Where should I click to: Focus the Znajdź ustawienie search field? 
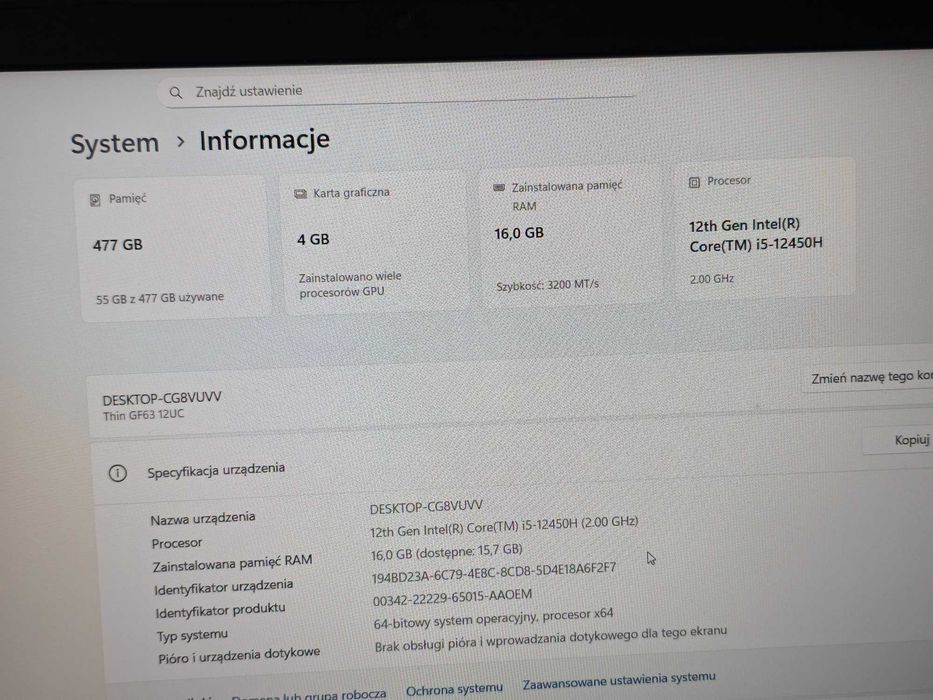tap(396, 92)
